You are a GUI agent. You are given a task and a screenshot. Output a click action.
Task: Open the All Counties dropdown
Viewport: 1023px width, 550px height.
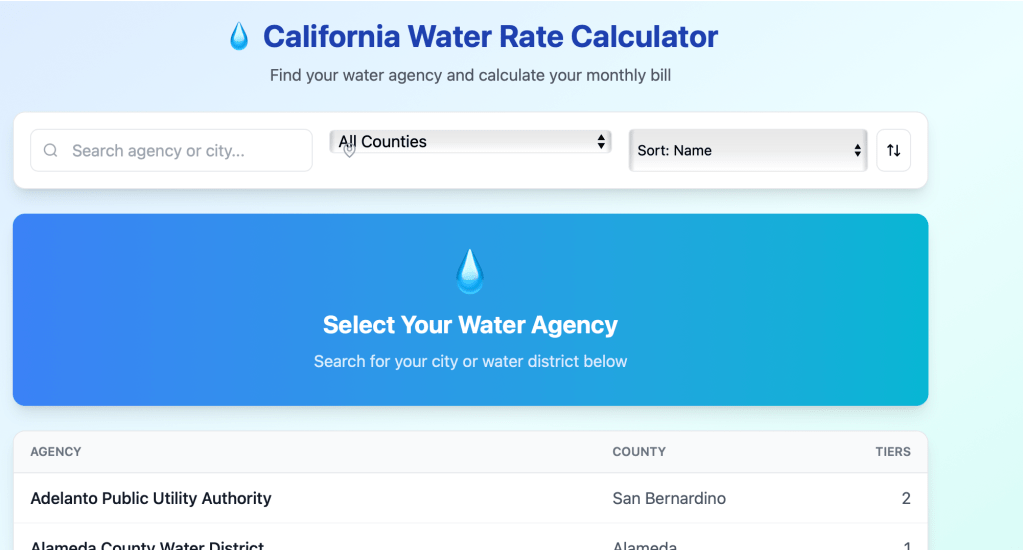tap(470, 142)
